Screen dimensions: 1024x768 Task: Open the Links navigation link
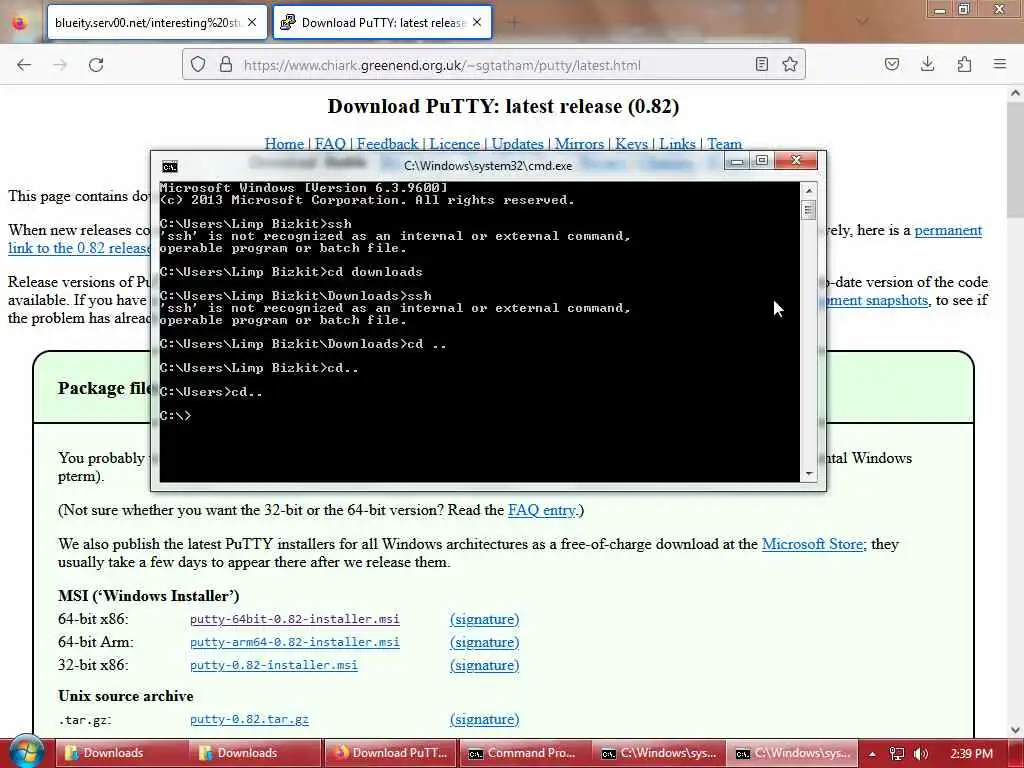[x=677, y=144]
